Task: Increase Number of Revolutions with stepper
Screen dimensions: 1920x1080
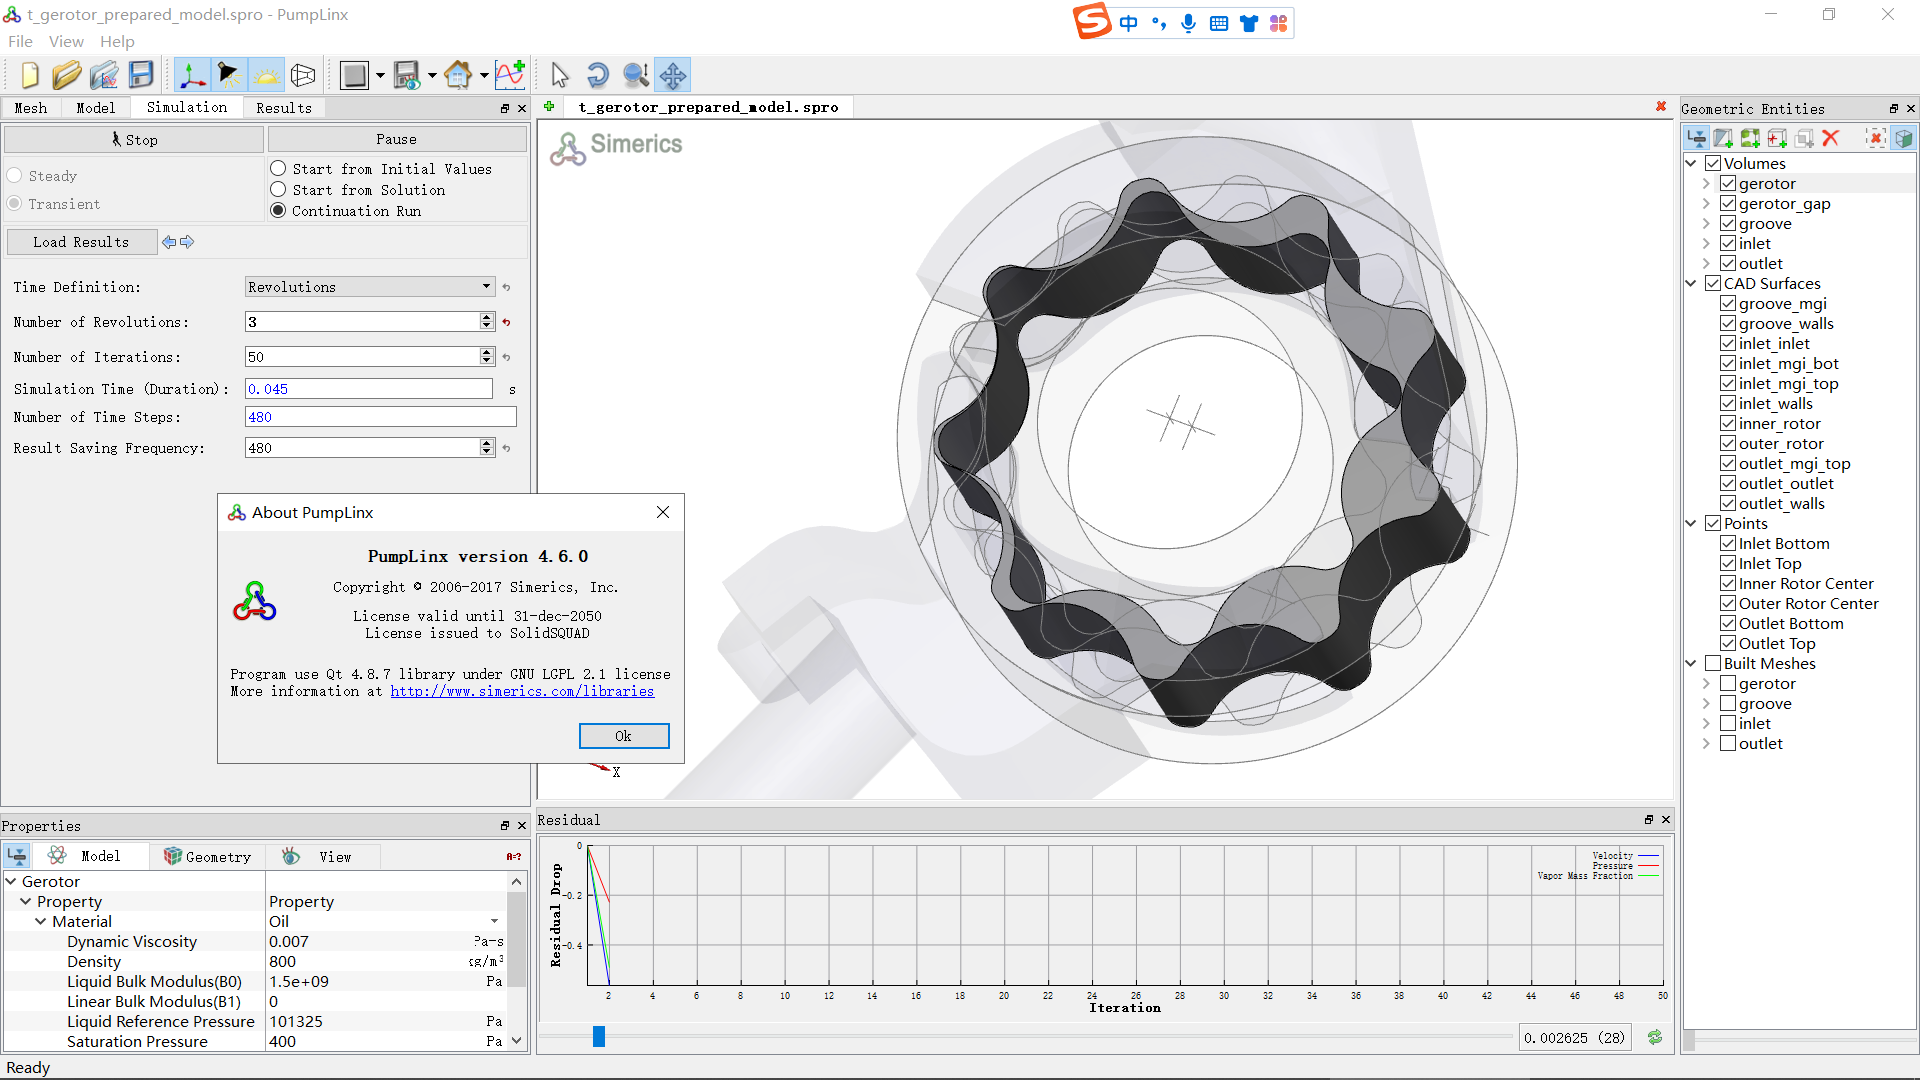Action: [x=487, y=317]
